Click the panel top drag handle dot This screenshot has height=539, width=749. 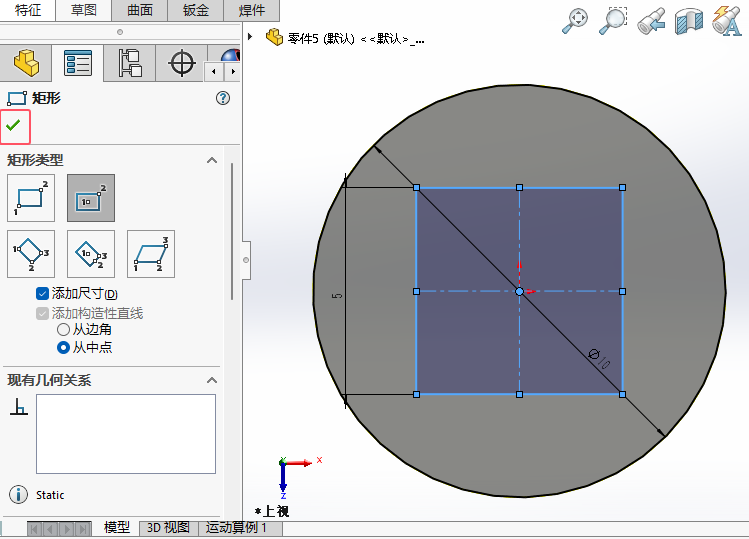click(120, 32)
